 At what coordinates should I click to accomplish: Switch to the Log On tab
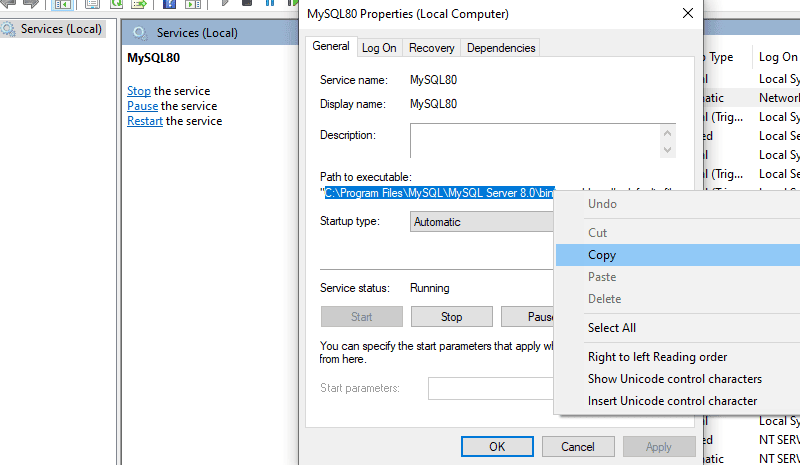pos(379,47)
